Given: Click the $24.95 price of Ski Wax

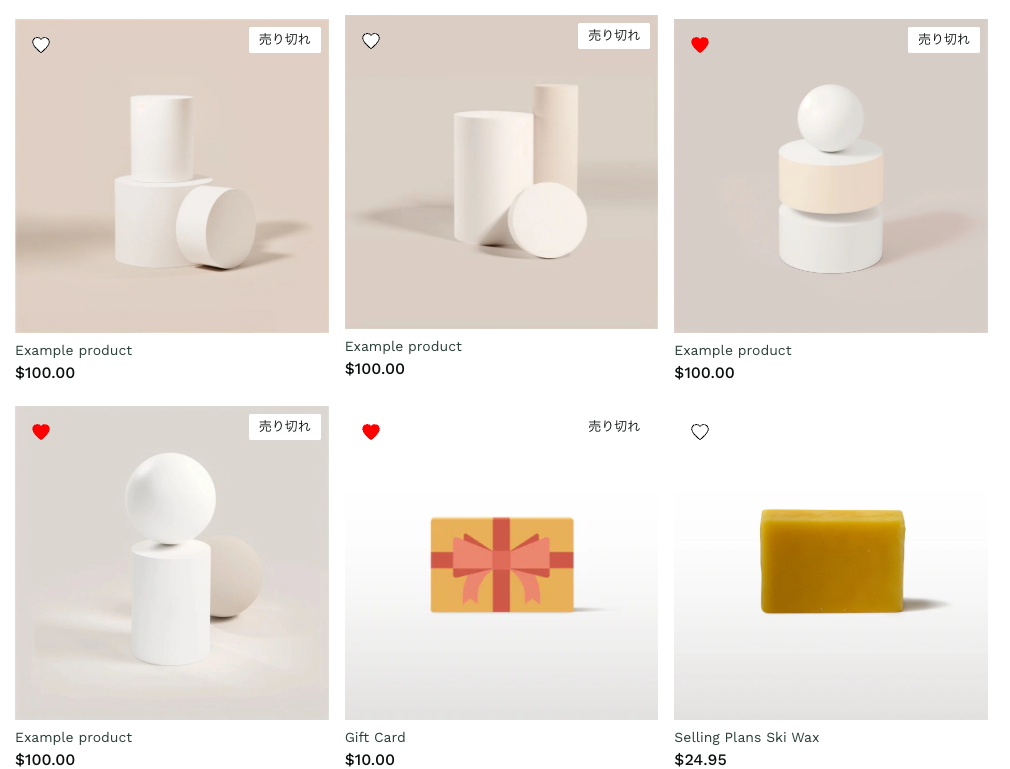Looking at the screenshot, I should [x=700, y=760].
